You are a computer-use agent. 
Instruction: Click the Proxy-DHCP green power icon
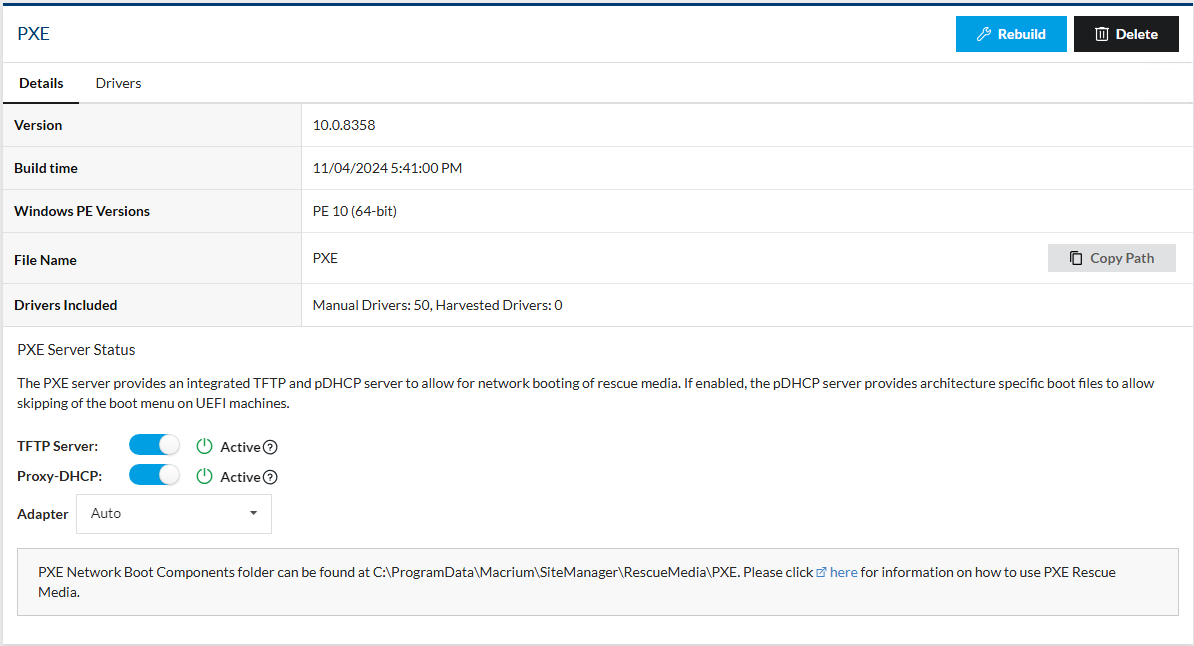204,476
